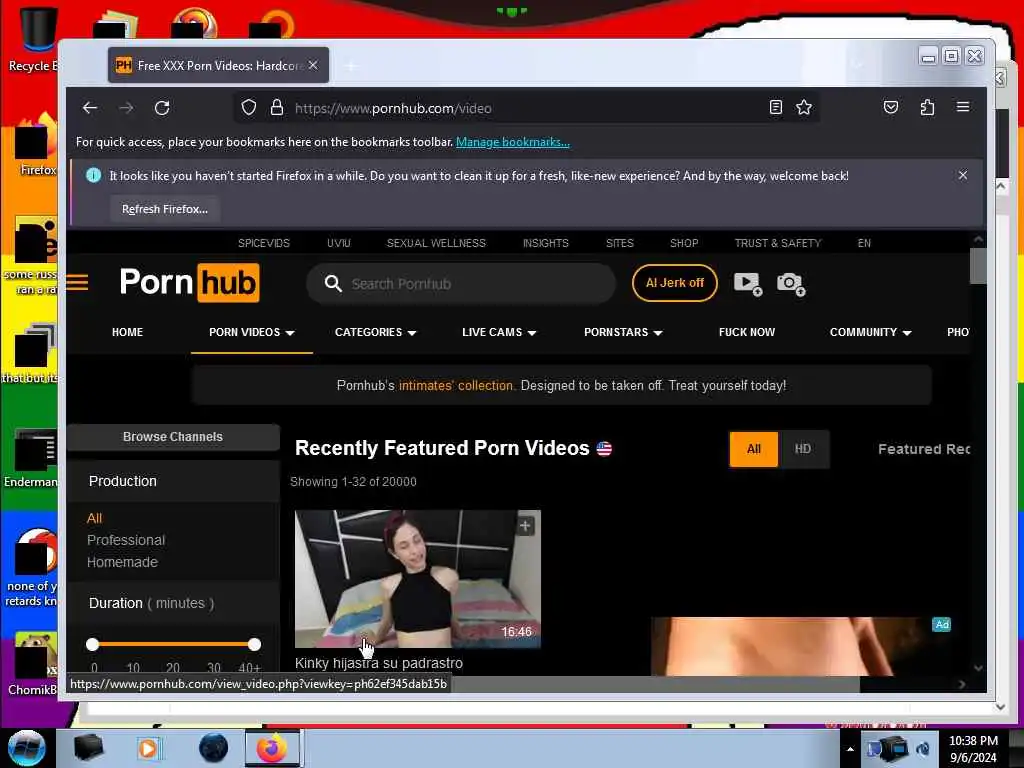
Task: Click the right handle of duration slider
Action: tap(254, 645)
